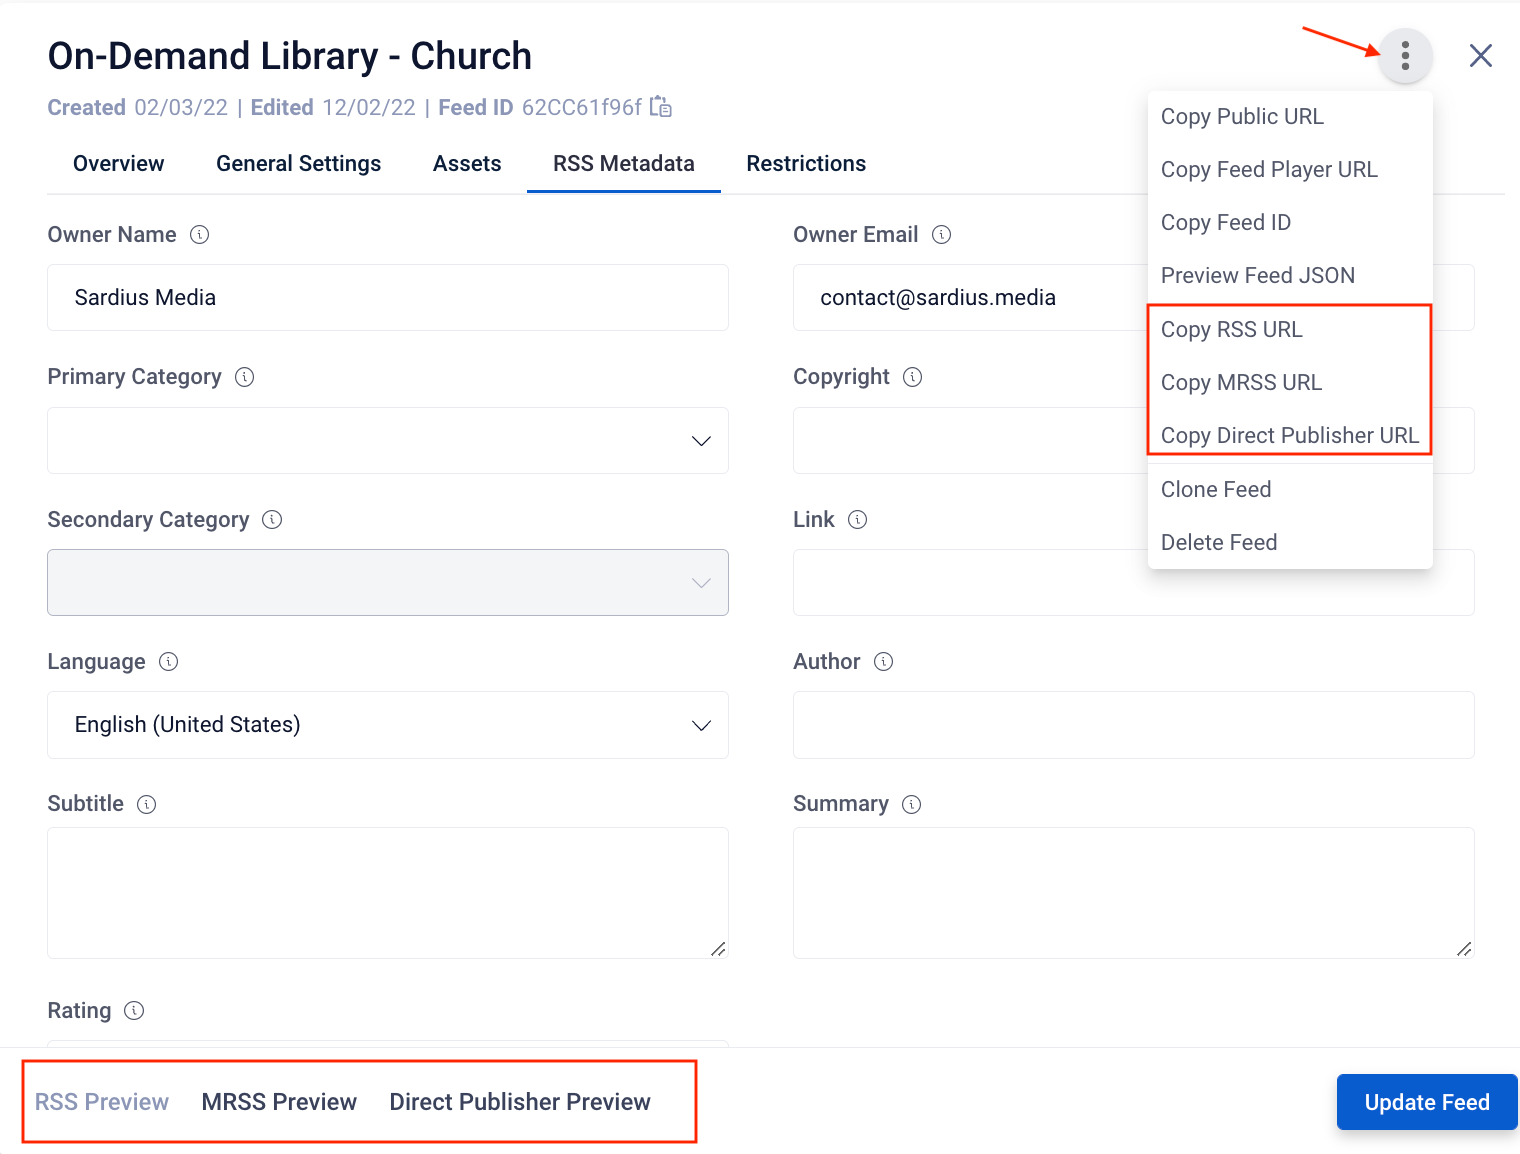Screen dimensions: 1520x1154
Task: Open the Assets tab
Action: point(467,164)
